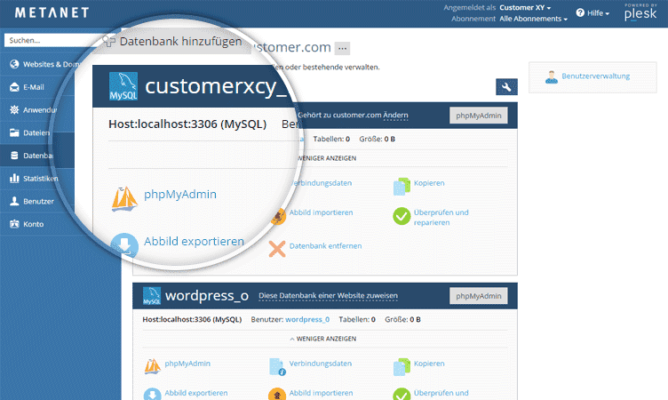668x400 pixels.
Task: Click the green Überprüfen und reparieren checkmark icon
Action: (402, 217)
